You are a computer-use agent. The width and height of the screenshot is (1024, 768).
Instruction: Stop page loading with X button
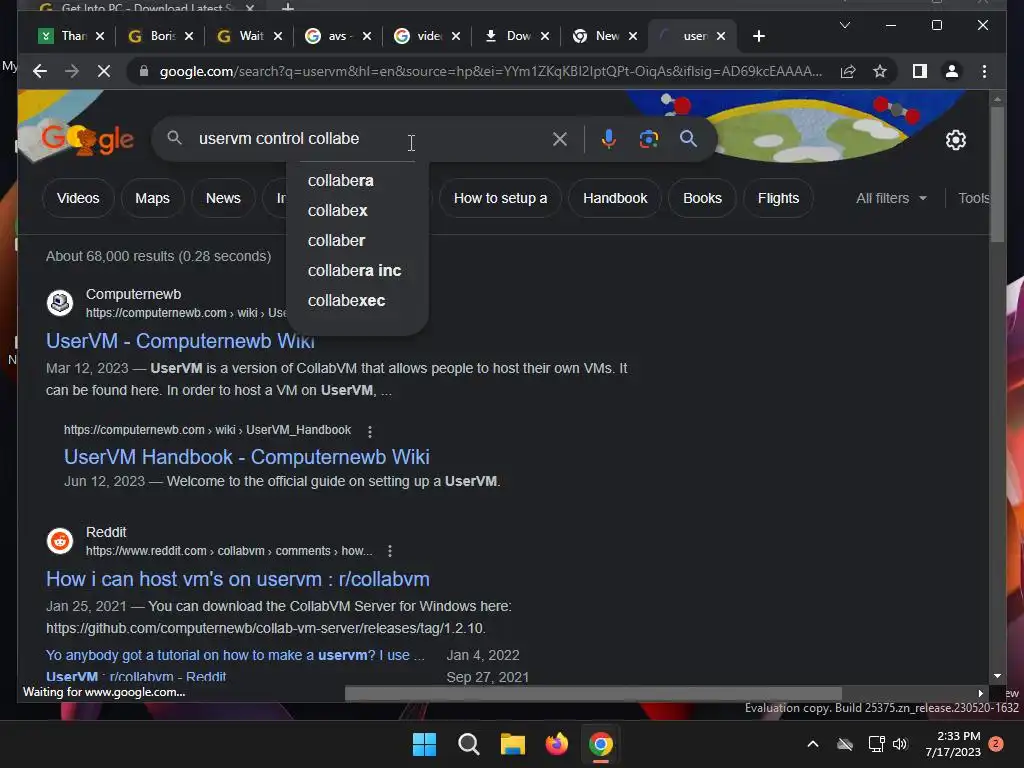(x=104, y=71)
